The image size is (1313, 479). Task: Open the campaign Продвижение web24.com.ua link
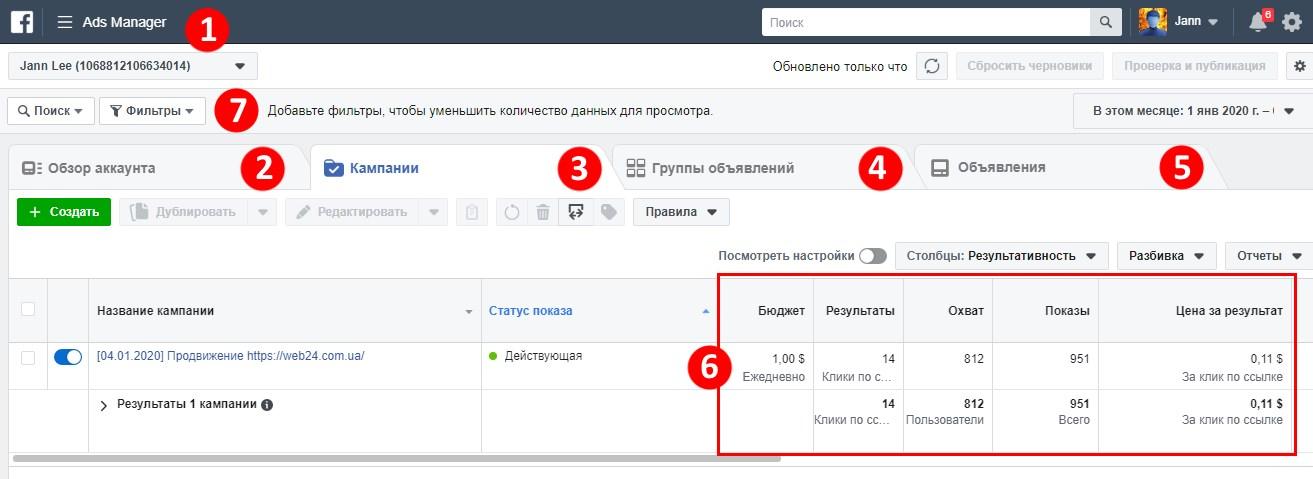230,356
